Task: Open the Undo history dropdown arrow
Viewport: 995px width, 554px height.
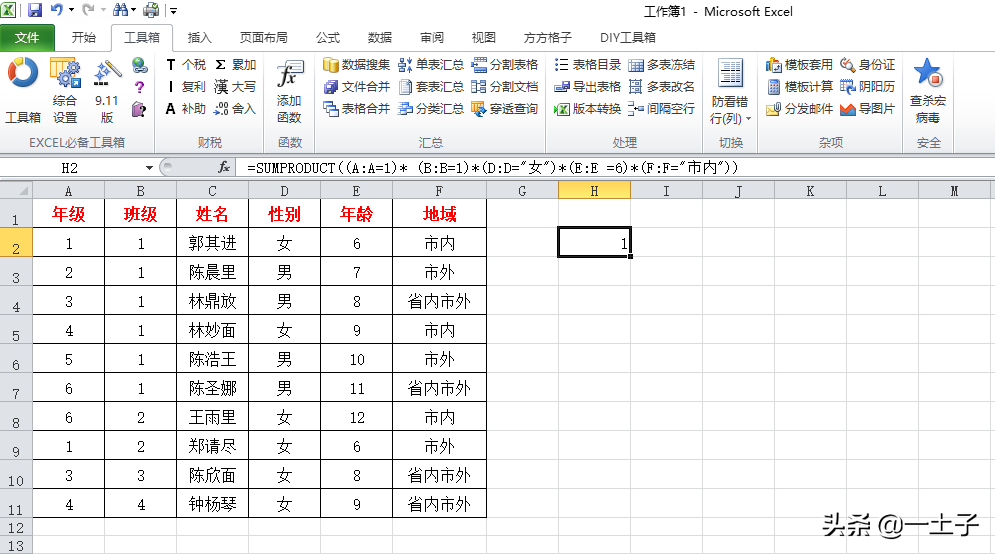Action: (x=71, y=10)
